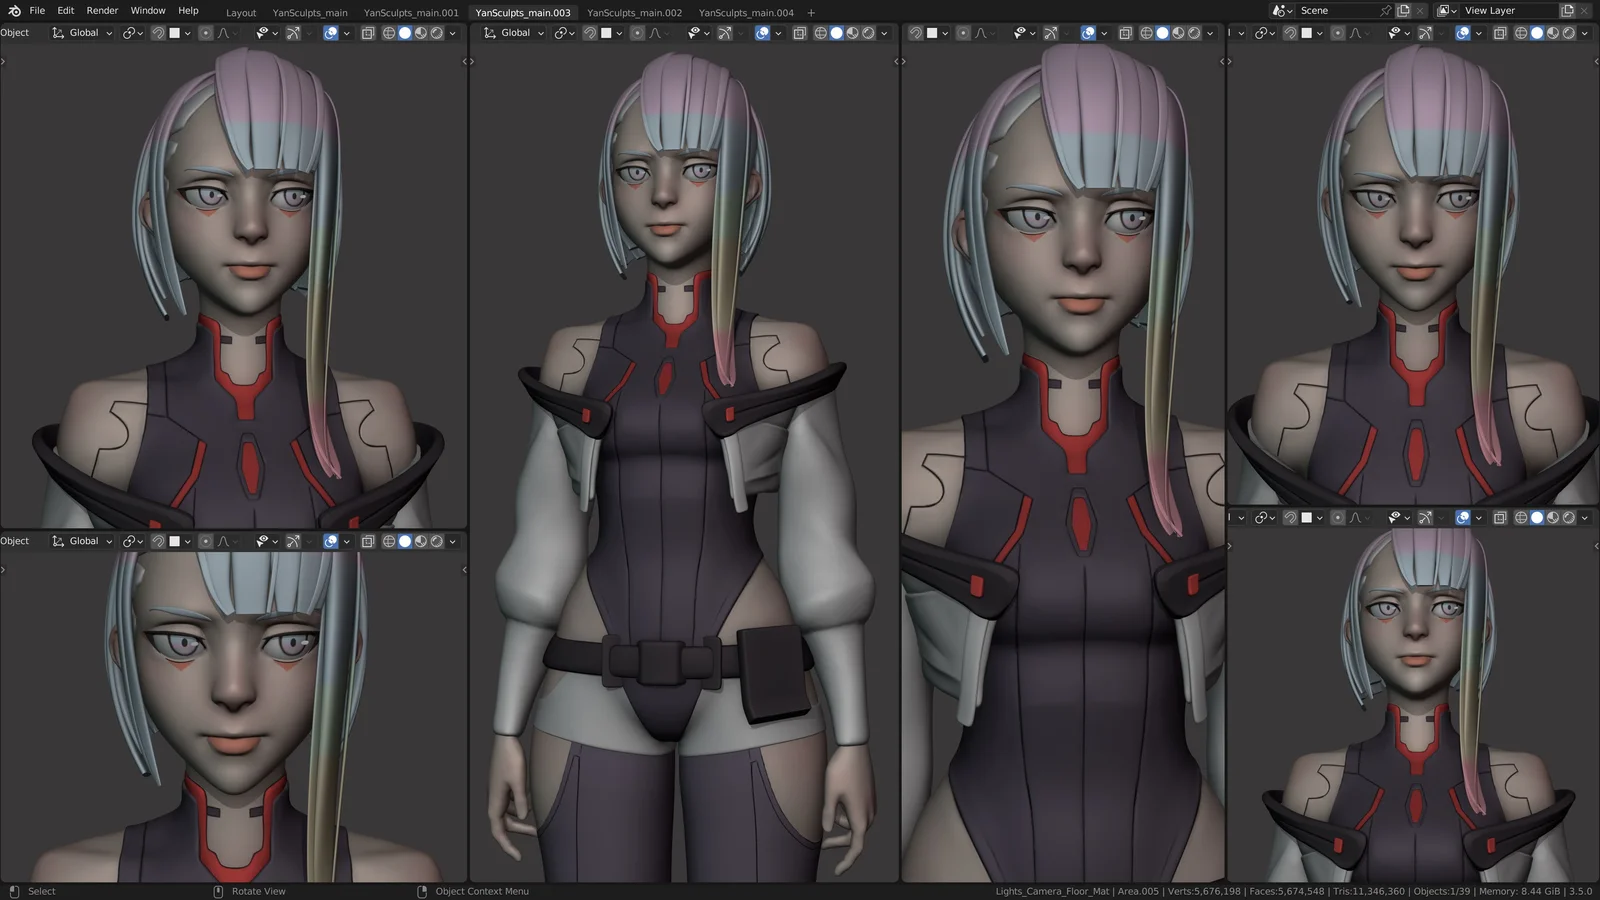Enable snapping with the magnet icon
Viewport: 1600px width, 900px height.
click(159, 32)
